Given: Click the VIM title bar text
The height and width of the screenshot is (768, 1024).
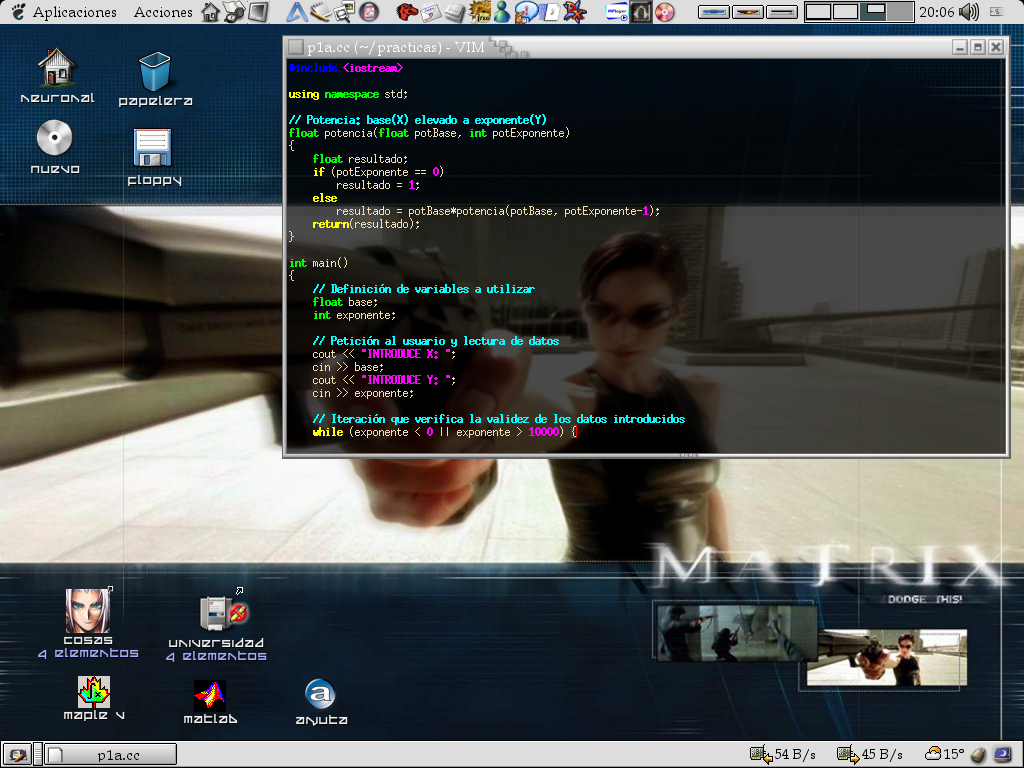Looking at the screenshot, I should click(396, 47).
